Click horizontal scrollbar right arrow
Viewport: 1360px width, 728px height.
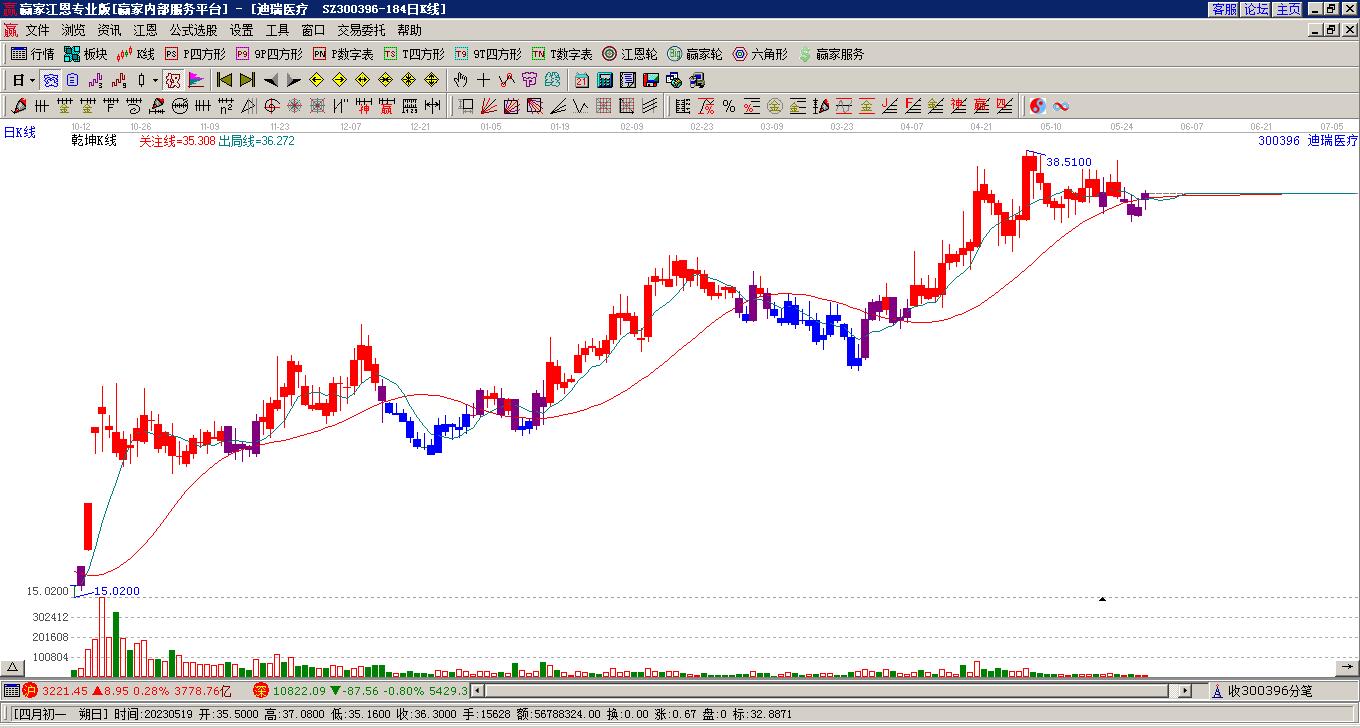coord(1185,690)
